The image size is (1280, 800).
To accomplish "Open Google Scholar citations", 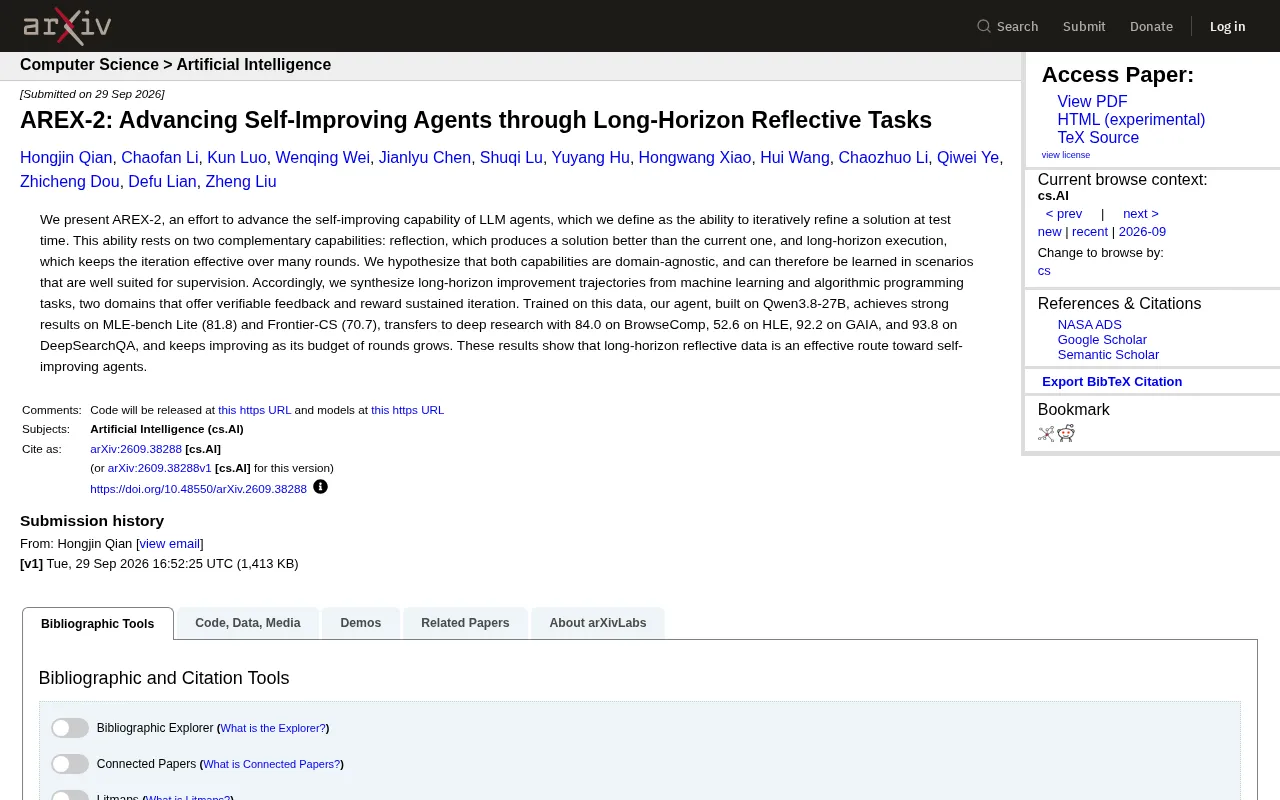I will pos(1102,340).
